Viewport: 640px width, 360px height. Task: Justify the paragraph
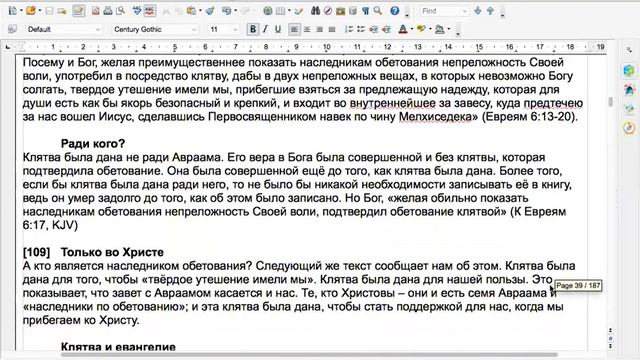coord(332,29)
